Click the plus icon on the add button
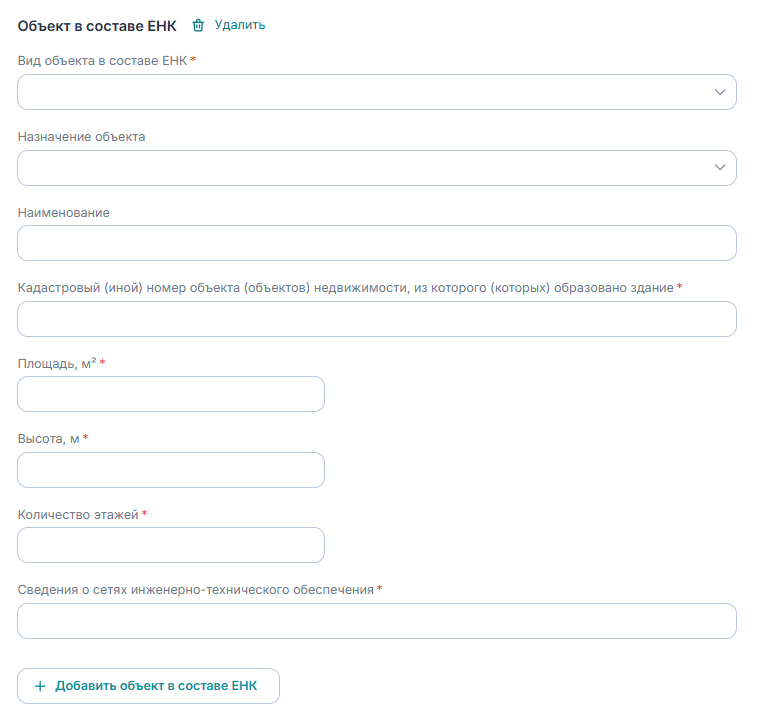This screenshot has height=712, width=776. [x=40, y=686]
